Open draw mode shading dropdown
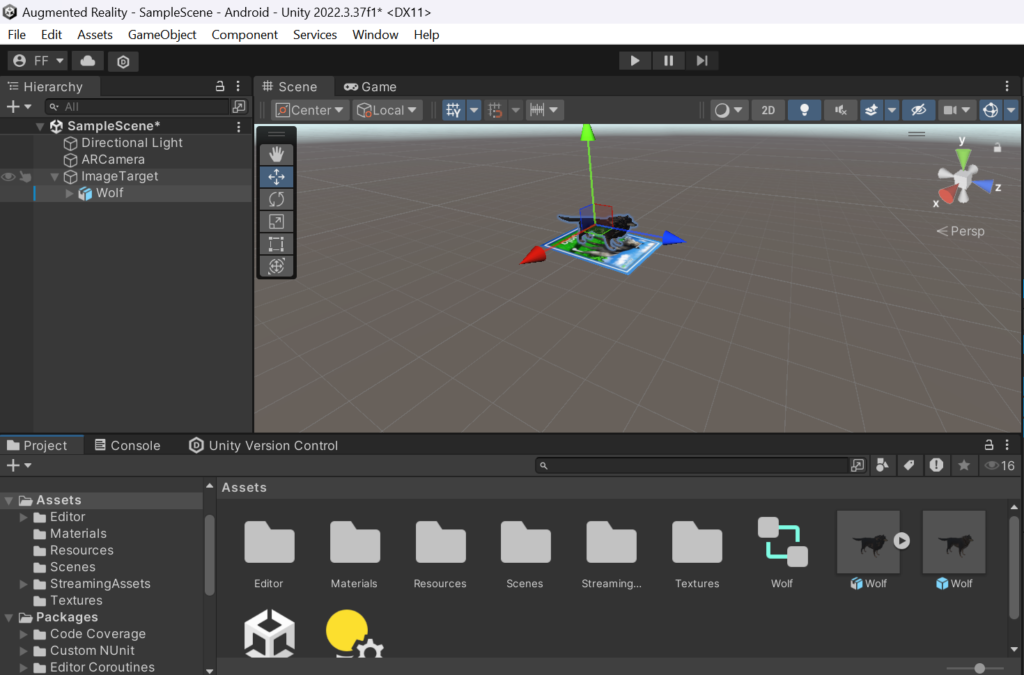Image resolution: width=1024 pixels, height=675 pixels. pos(729,110)
